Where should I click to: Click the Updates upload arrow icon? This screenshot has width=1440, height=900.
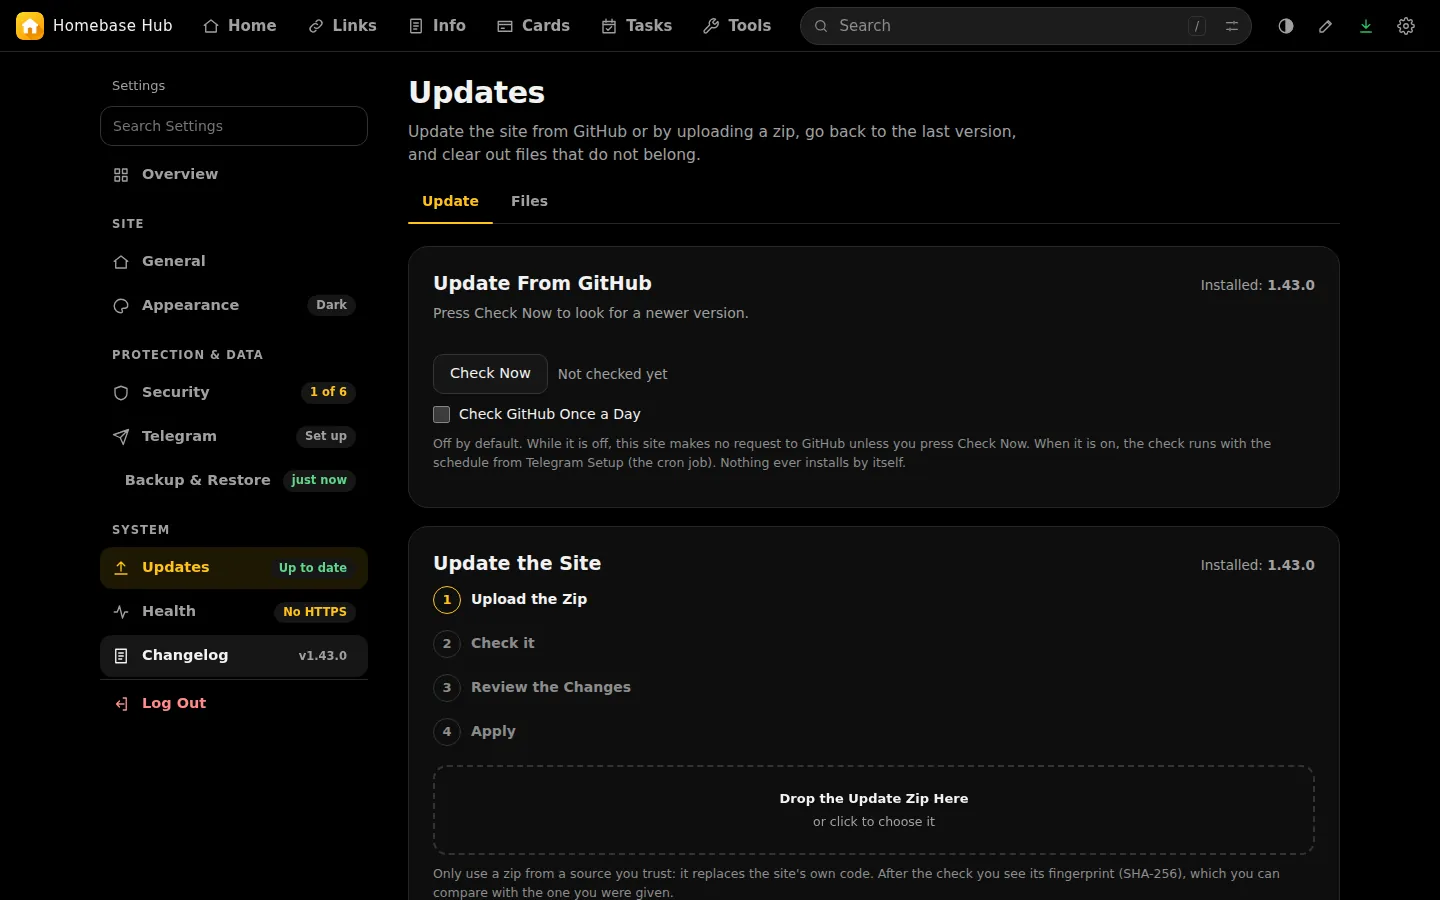[x=121, y=568]
